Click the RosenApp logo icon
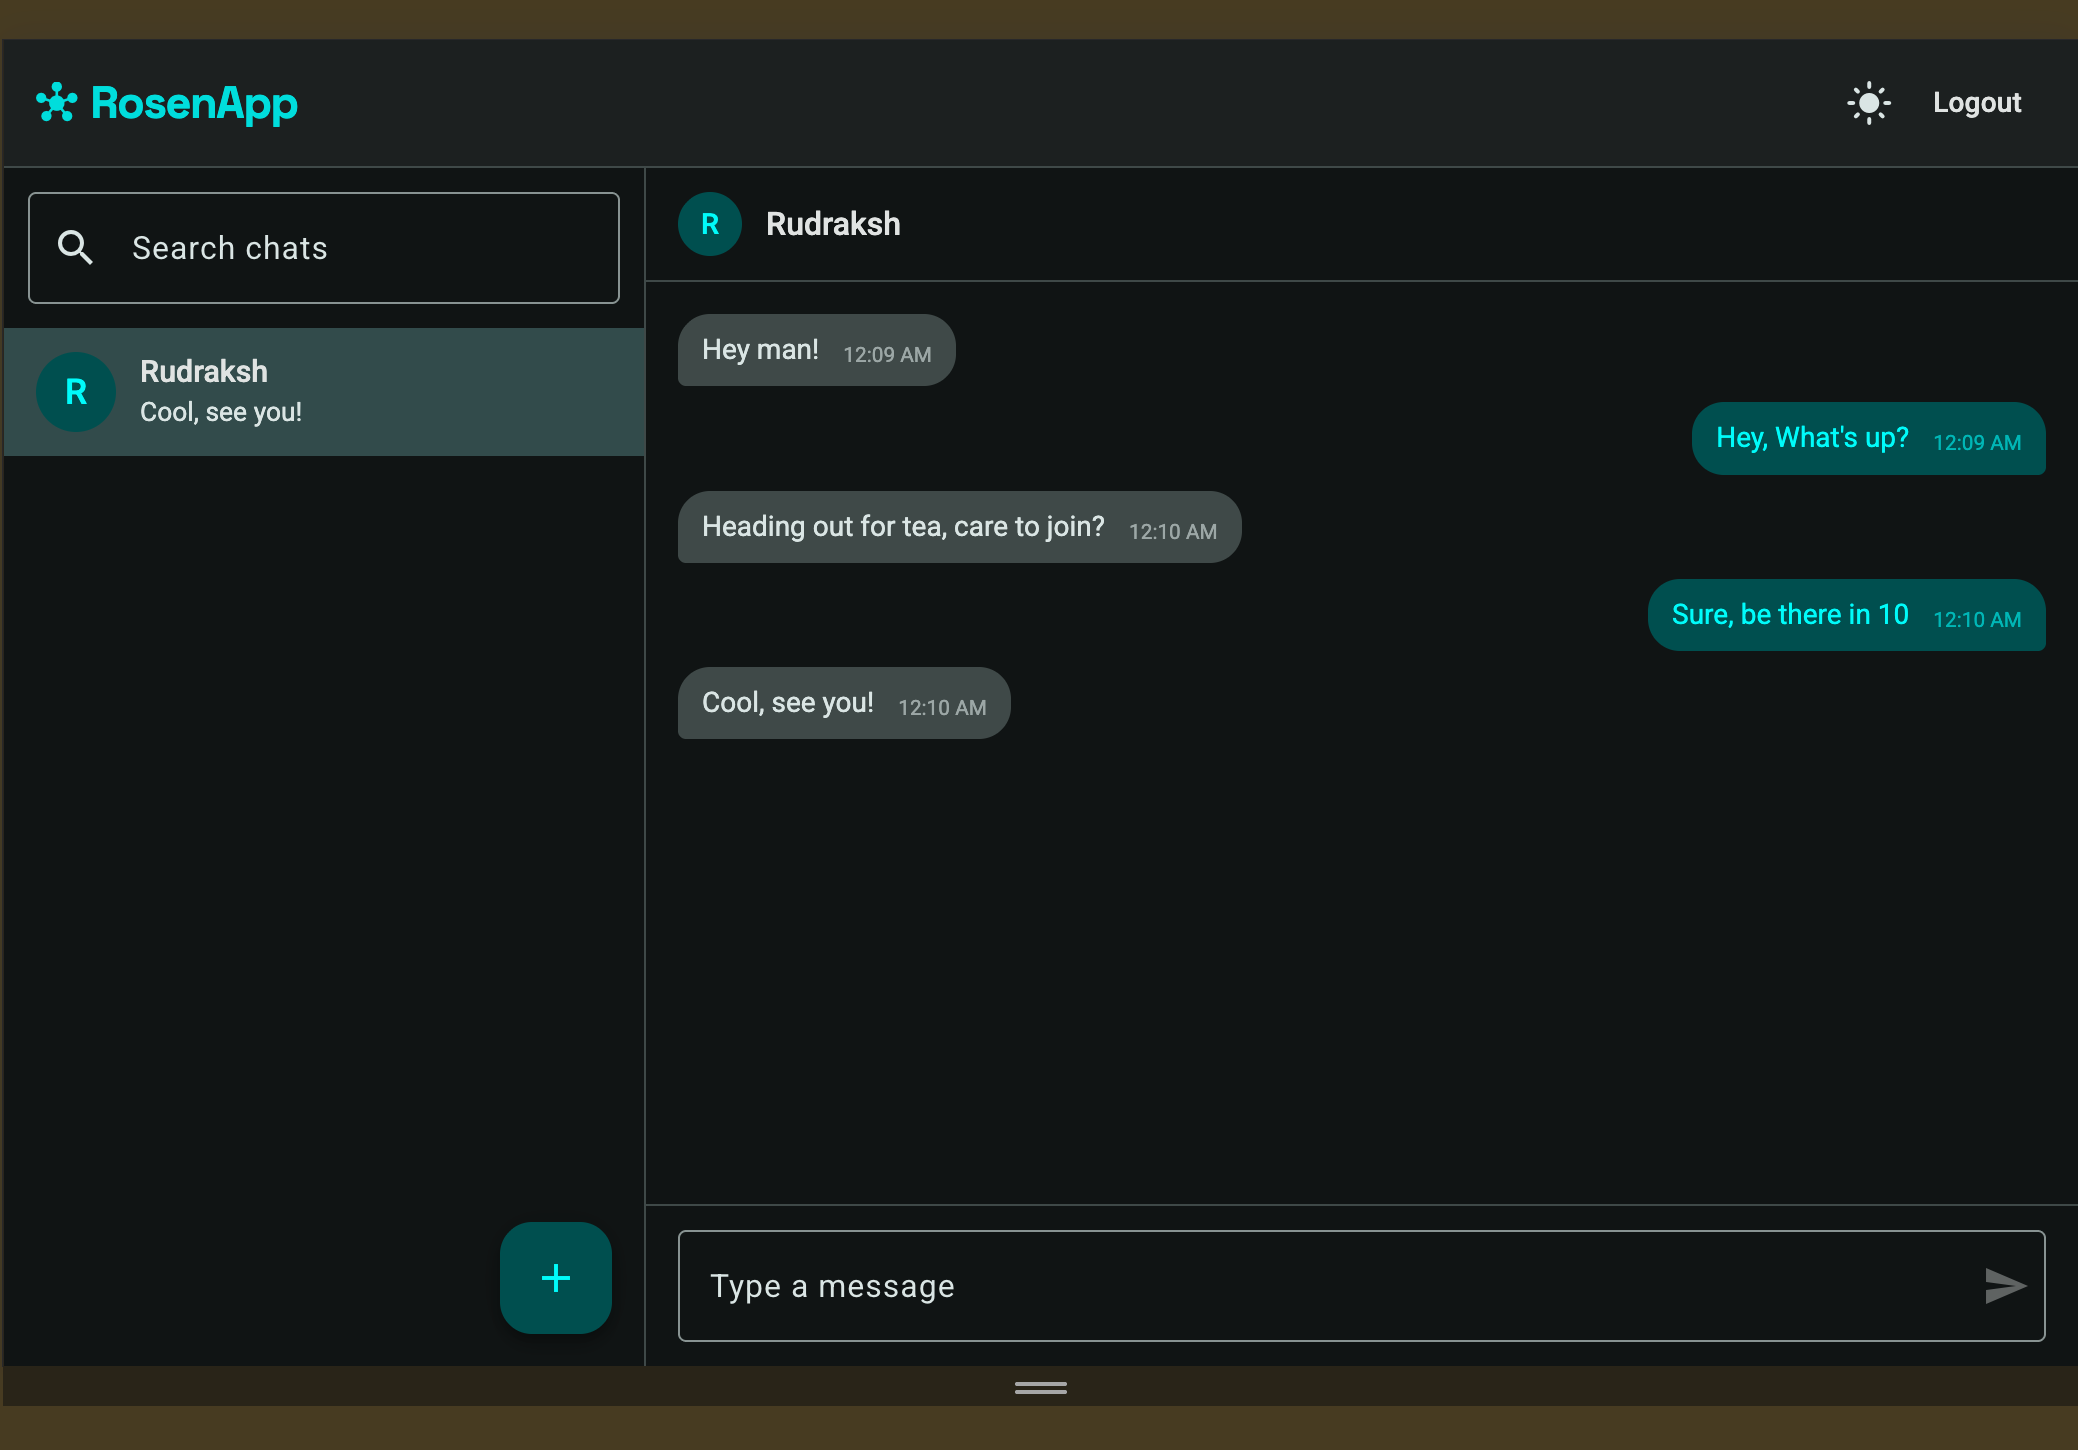Image resolution: width=2078 pixels, height=1450 pixels. pyautogui.click(x=56, y=103)
